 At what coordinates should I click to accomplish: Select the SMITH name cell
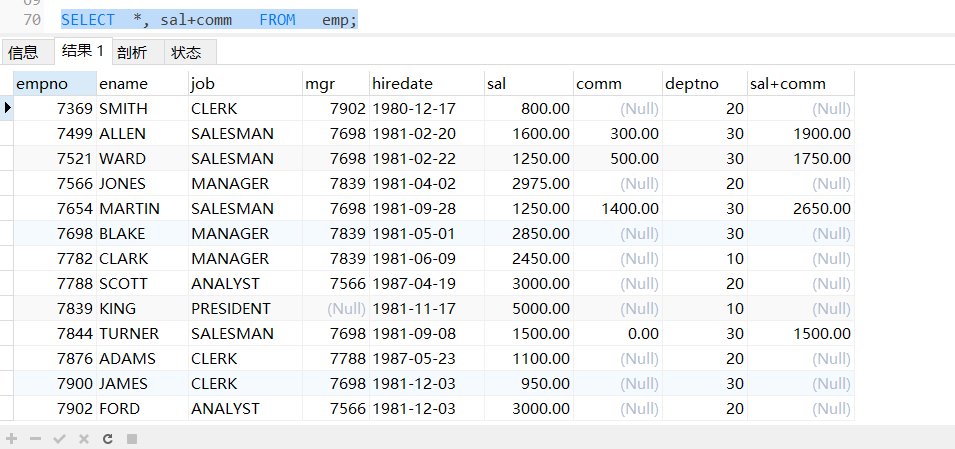143,108
